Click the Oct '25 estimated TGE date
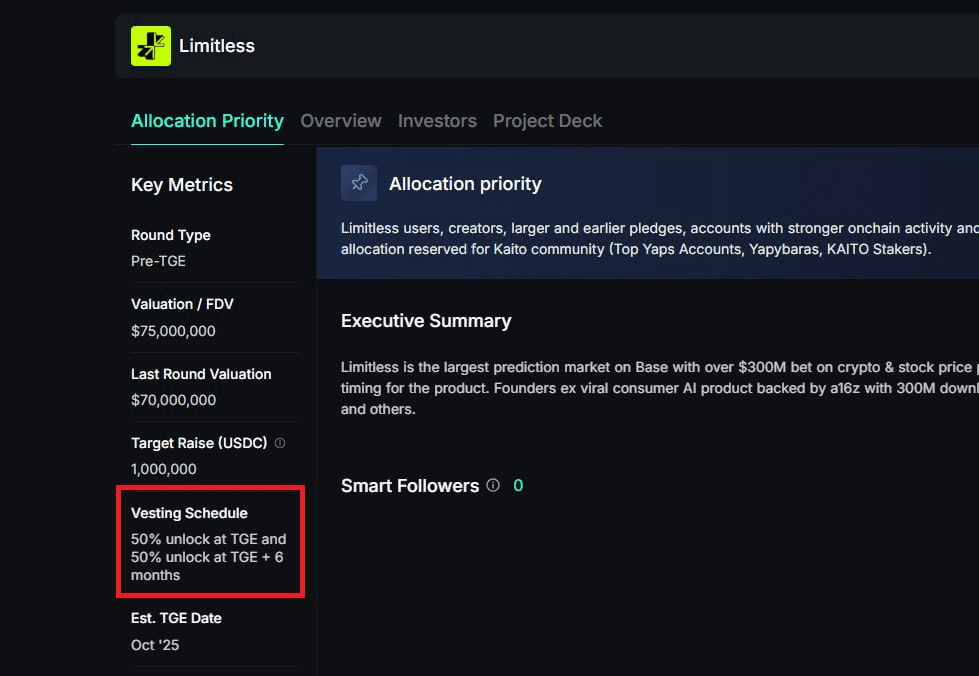 click(155, 645)
